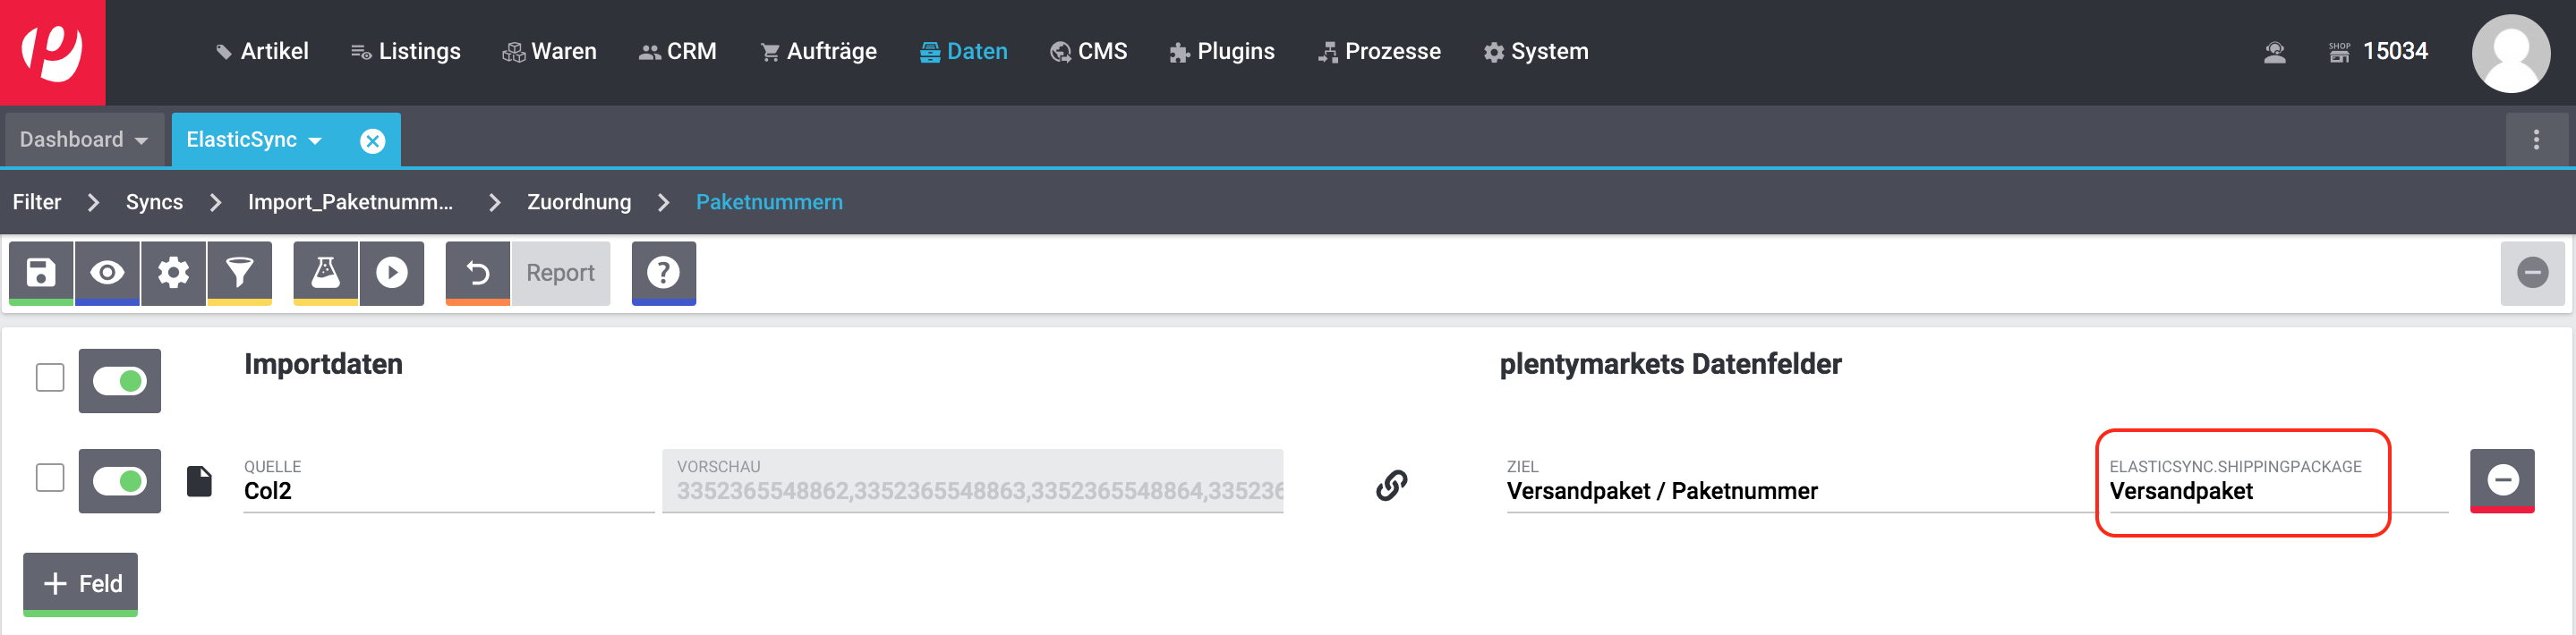The width and height of the screenshot is (2576, 635).
Task: Expand the Dashboard tab dropdown
Action: tap(141, 141)
